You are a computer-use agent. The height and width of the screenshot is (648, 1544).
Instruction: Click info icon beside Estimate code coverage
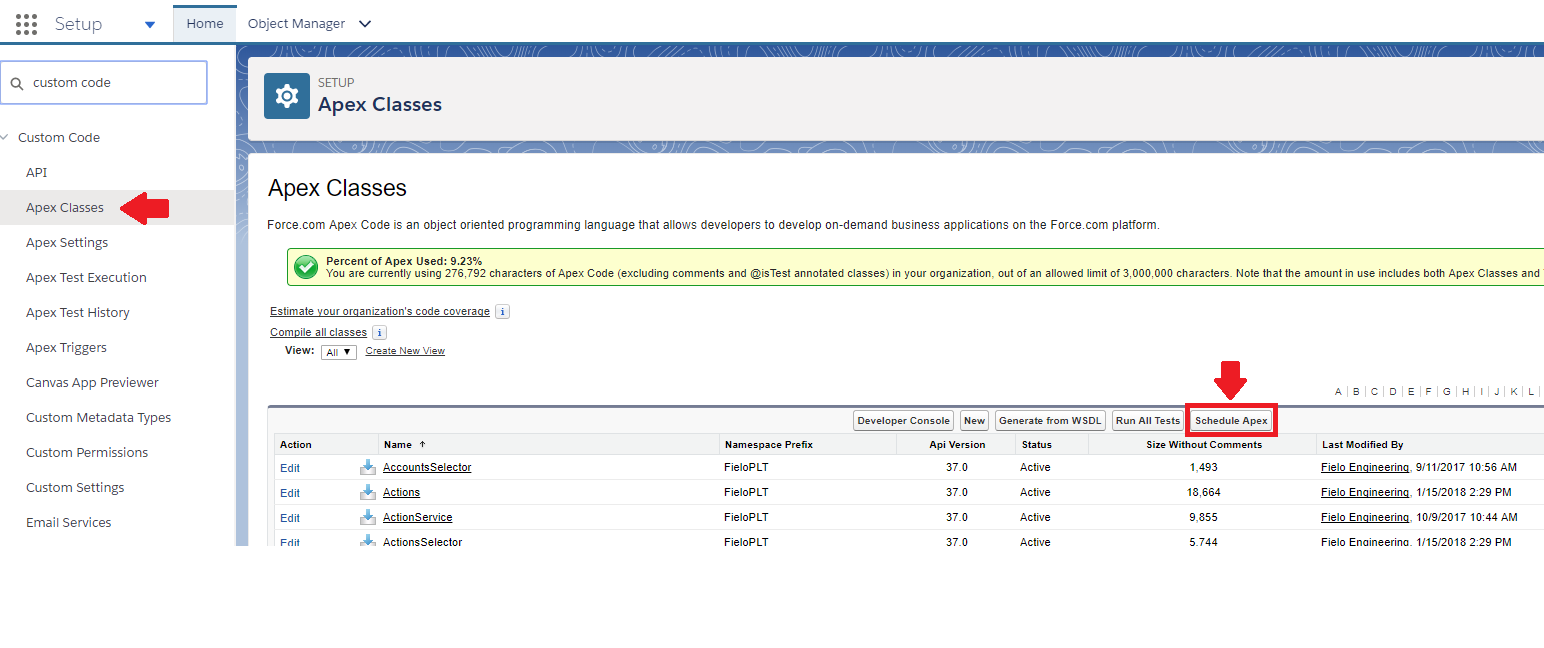(x=503, y=312)
